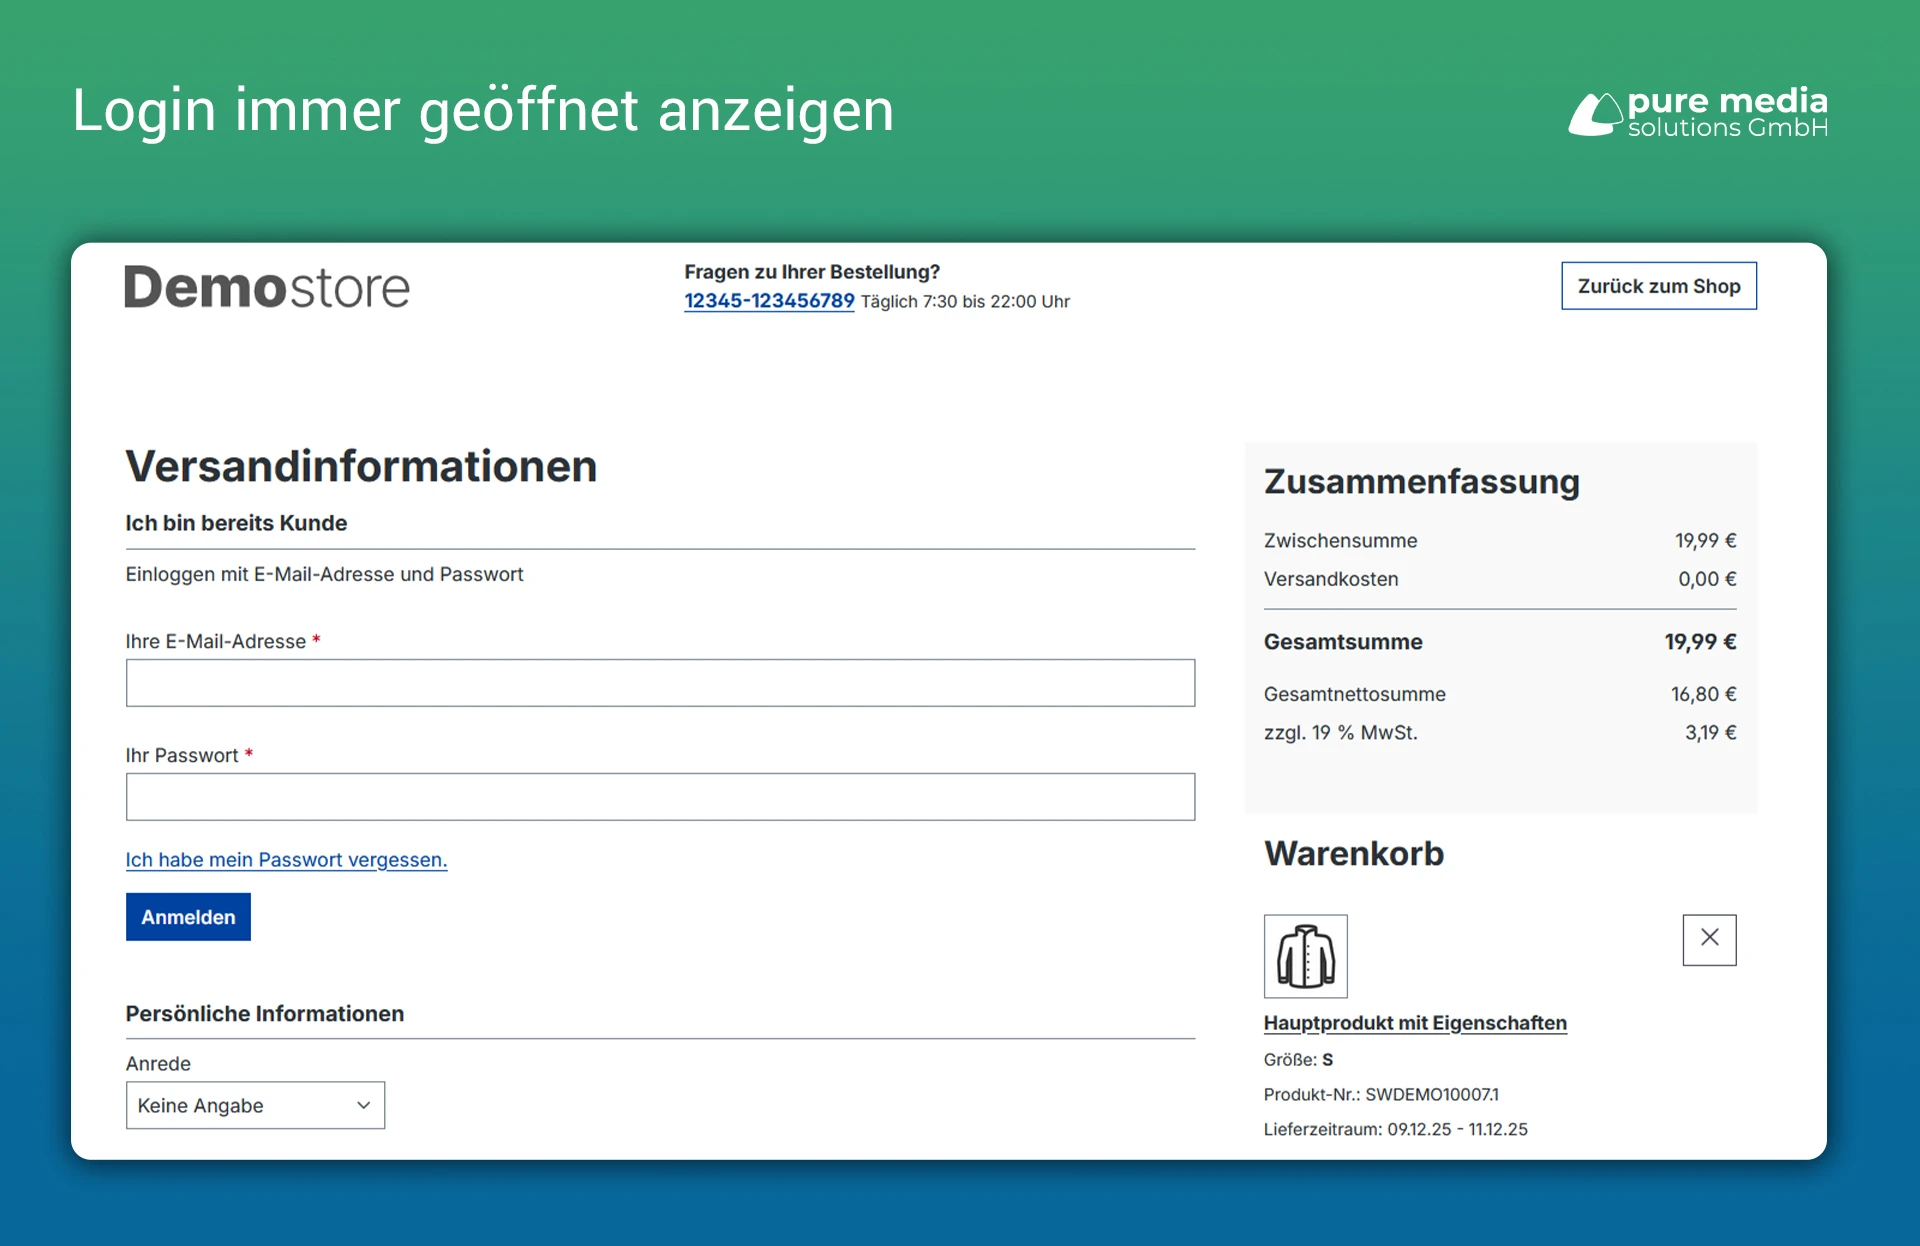Click the Zusammenfassung heading

[1421, 482]
